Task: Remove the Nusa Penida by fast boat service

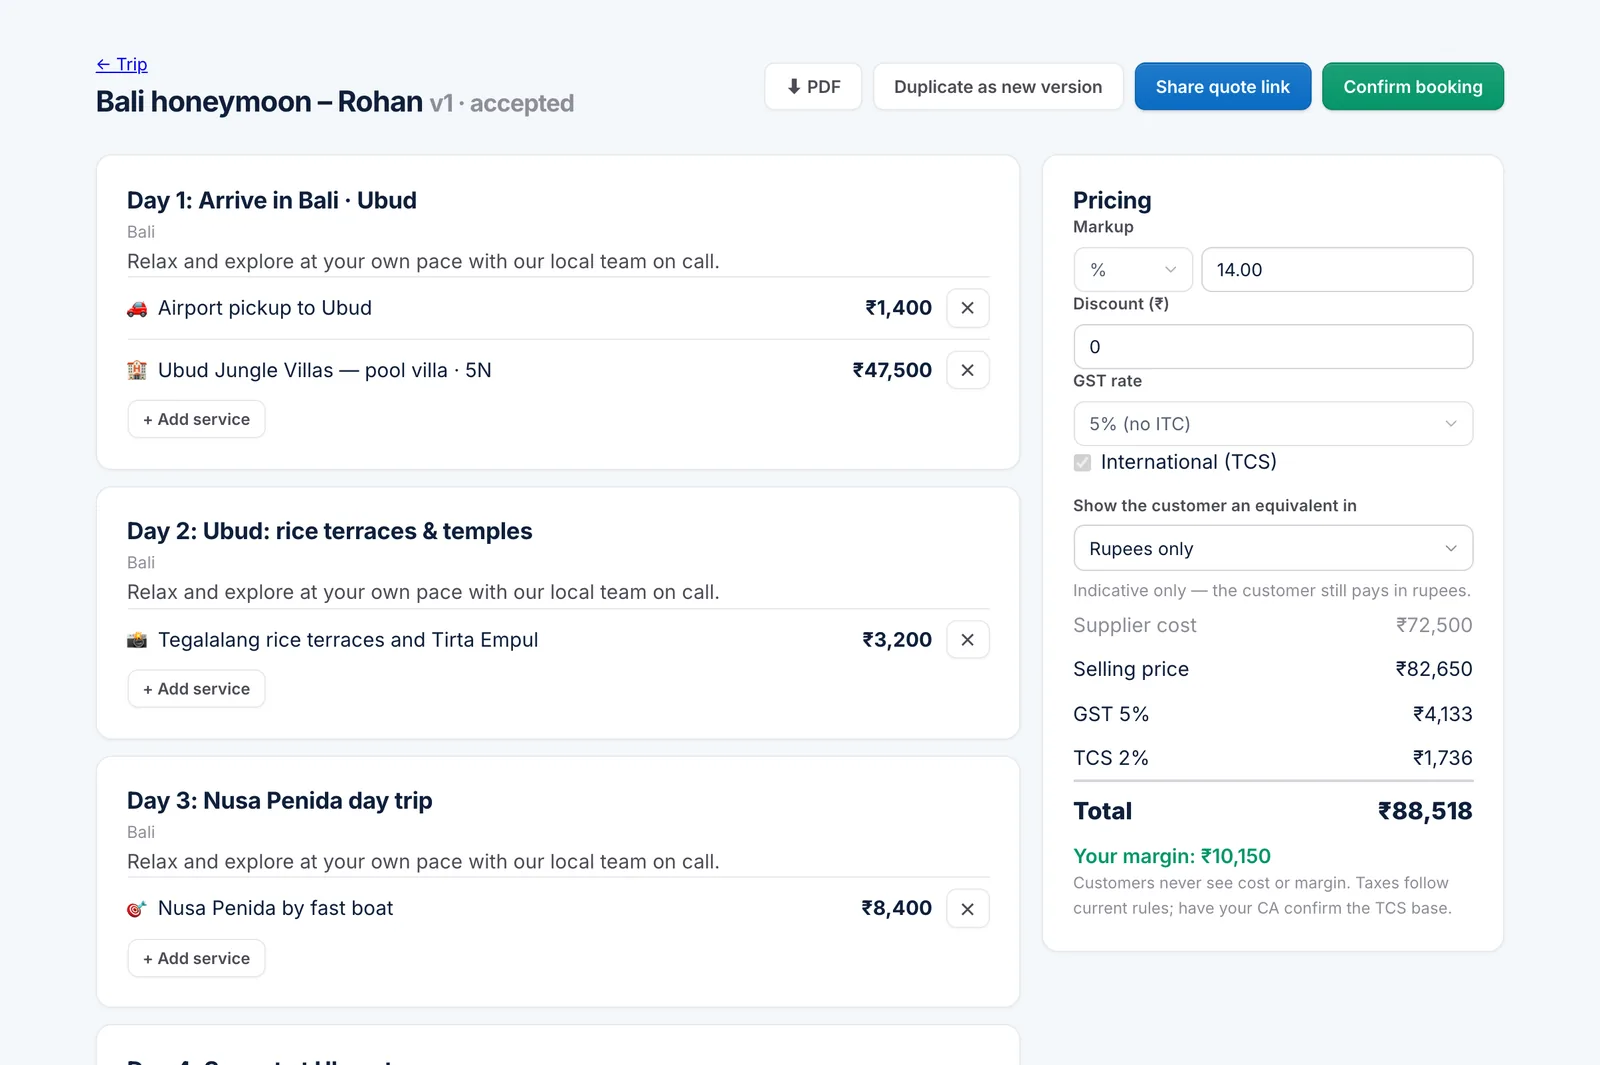Action: point(967,909)
